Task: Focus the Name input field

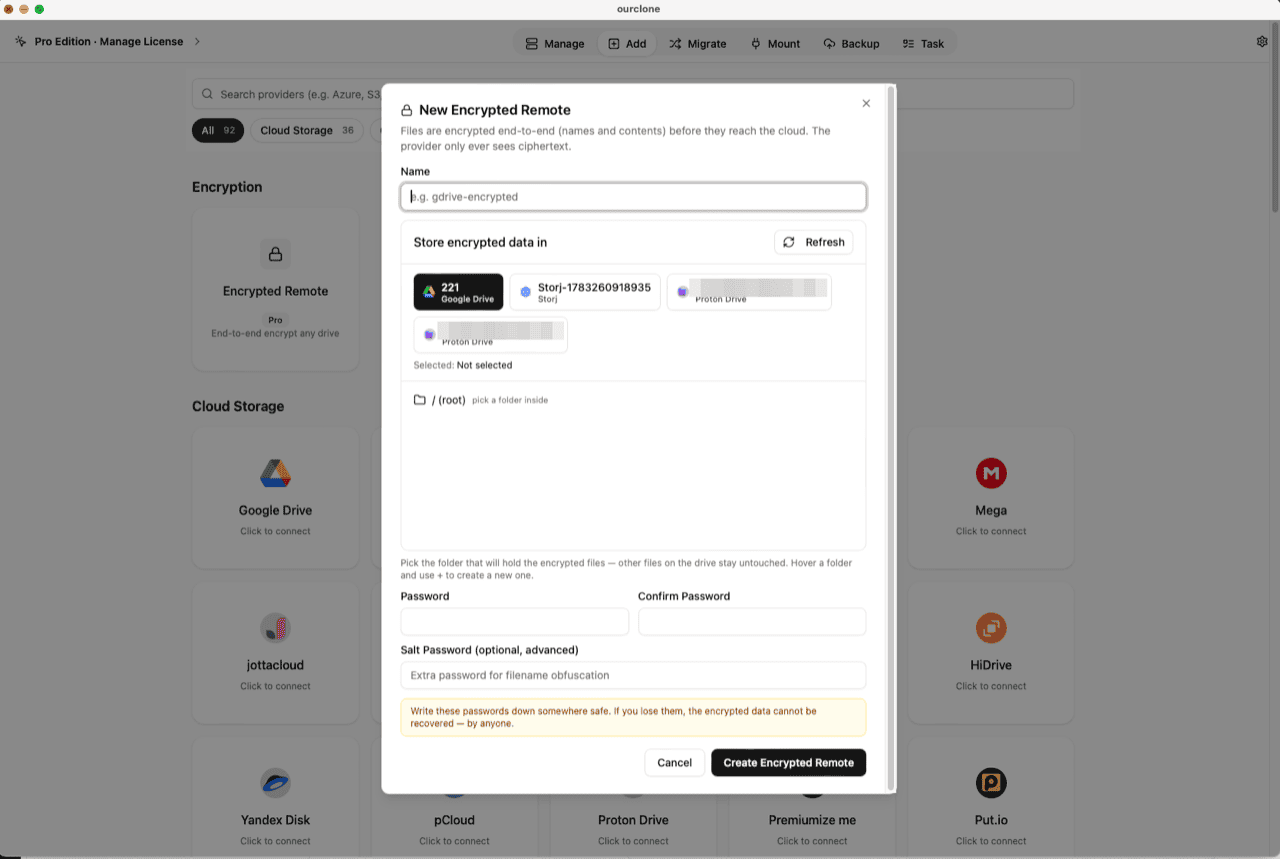Action: click(633, 197)
